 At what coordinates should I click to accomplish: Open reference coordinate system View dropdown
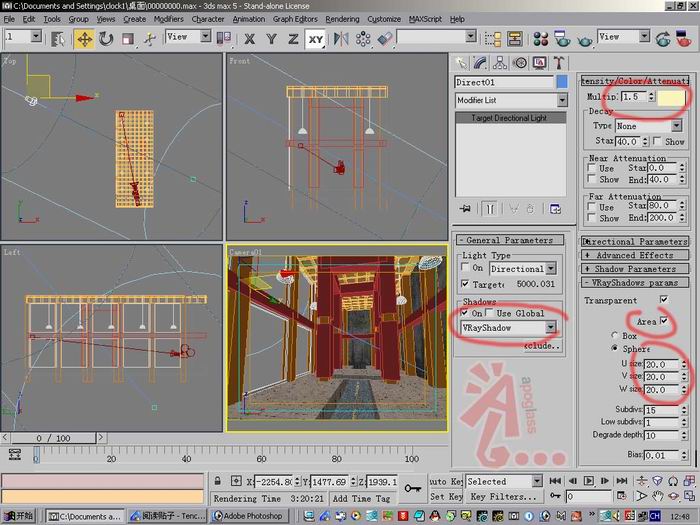click(188, 37)
